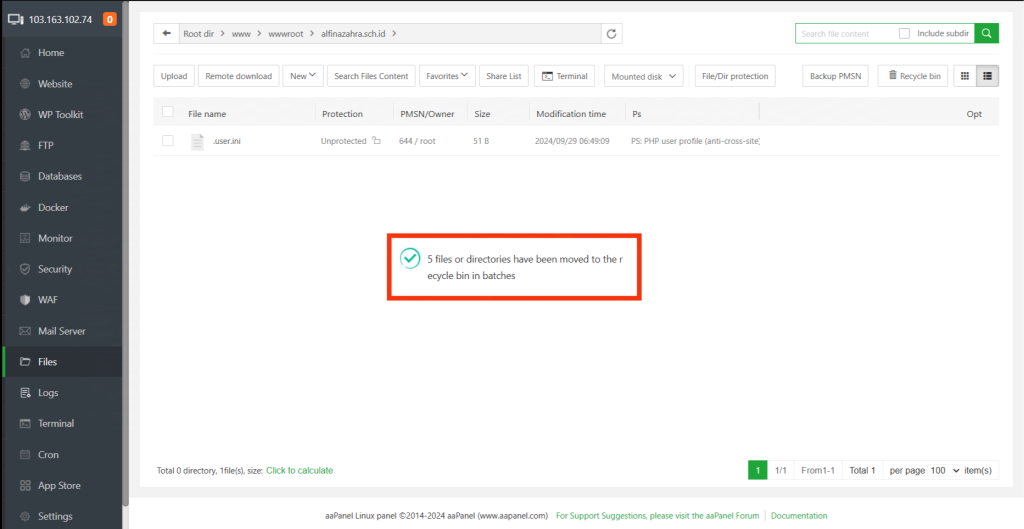Open the Recycle bin
Image resolution: width=1024 pixels, height=529 pixels.
tap(913, 76)
